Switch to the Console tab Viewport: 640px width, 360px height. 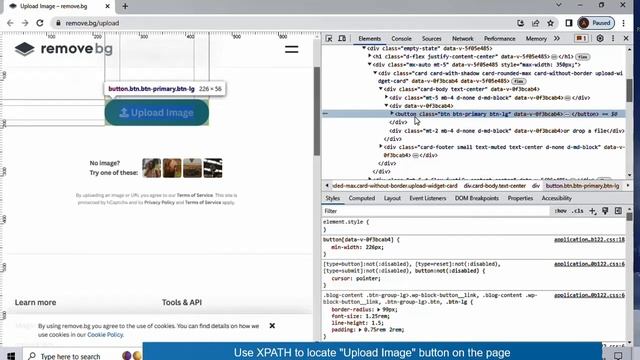click(x=401, y=39)
